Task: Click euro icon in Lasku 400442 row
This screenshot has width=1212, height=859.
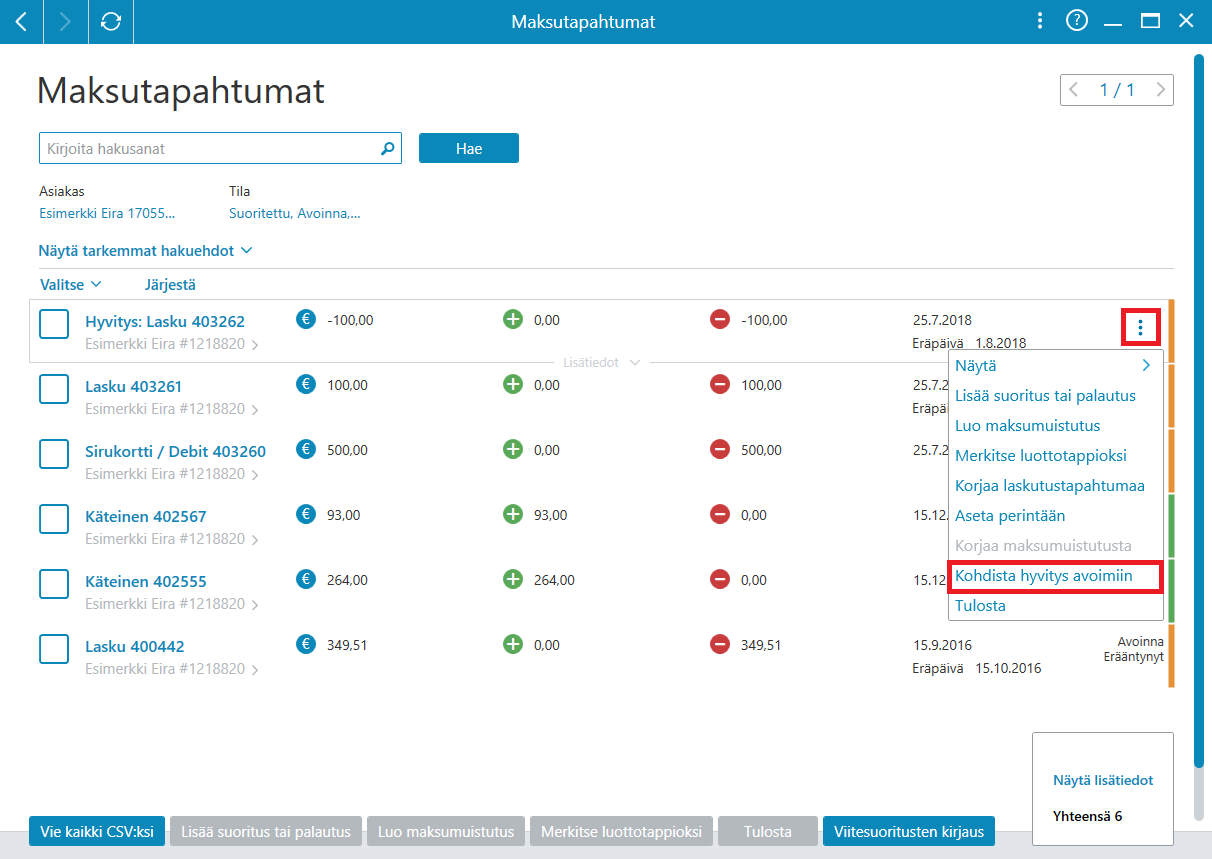Action: (306, 645)
